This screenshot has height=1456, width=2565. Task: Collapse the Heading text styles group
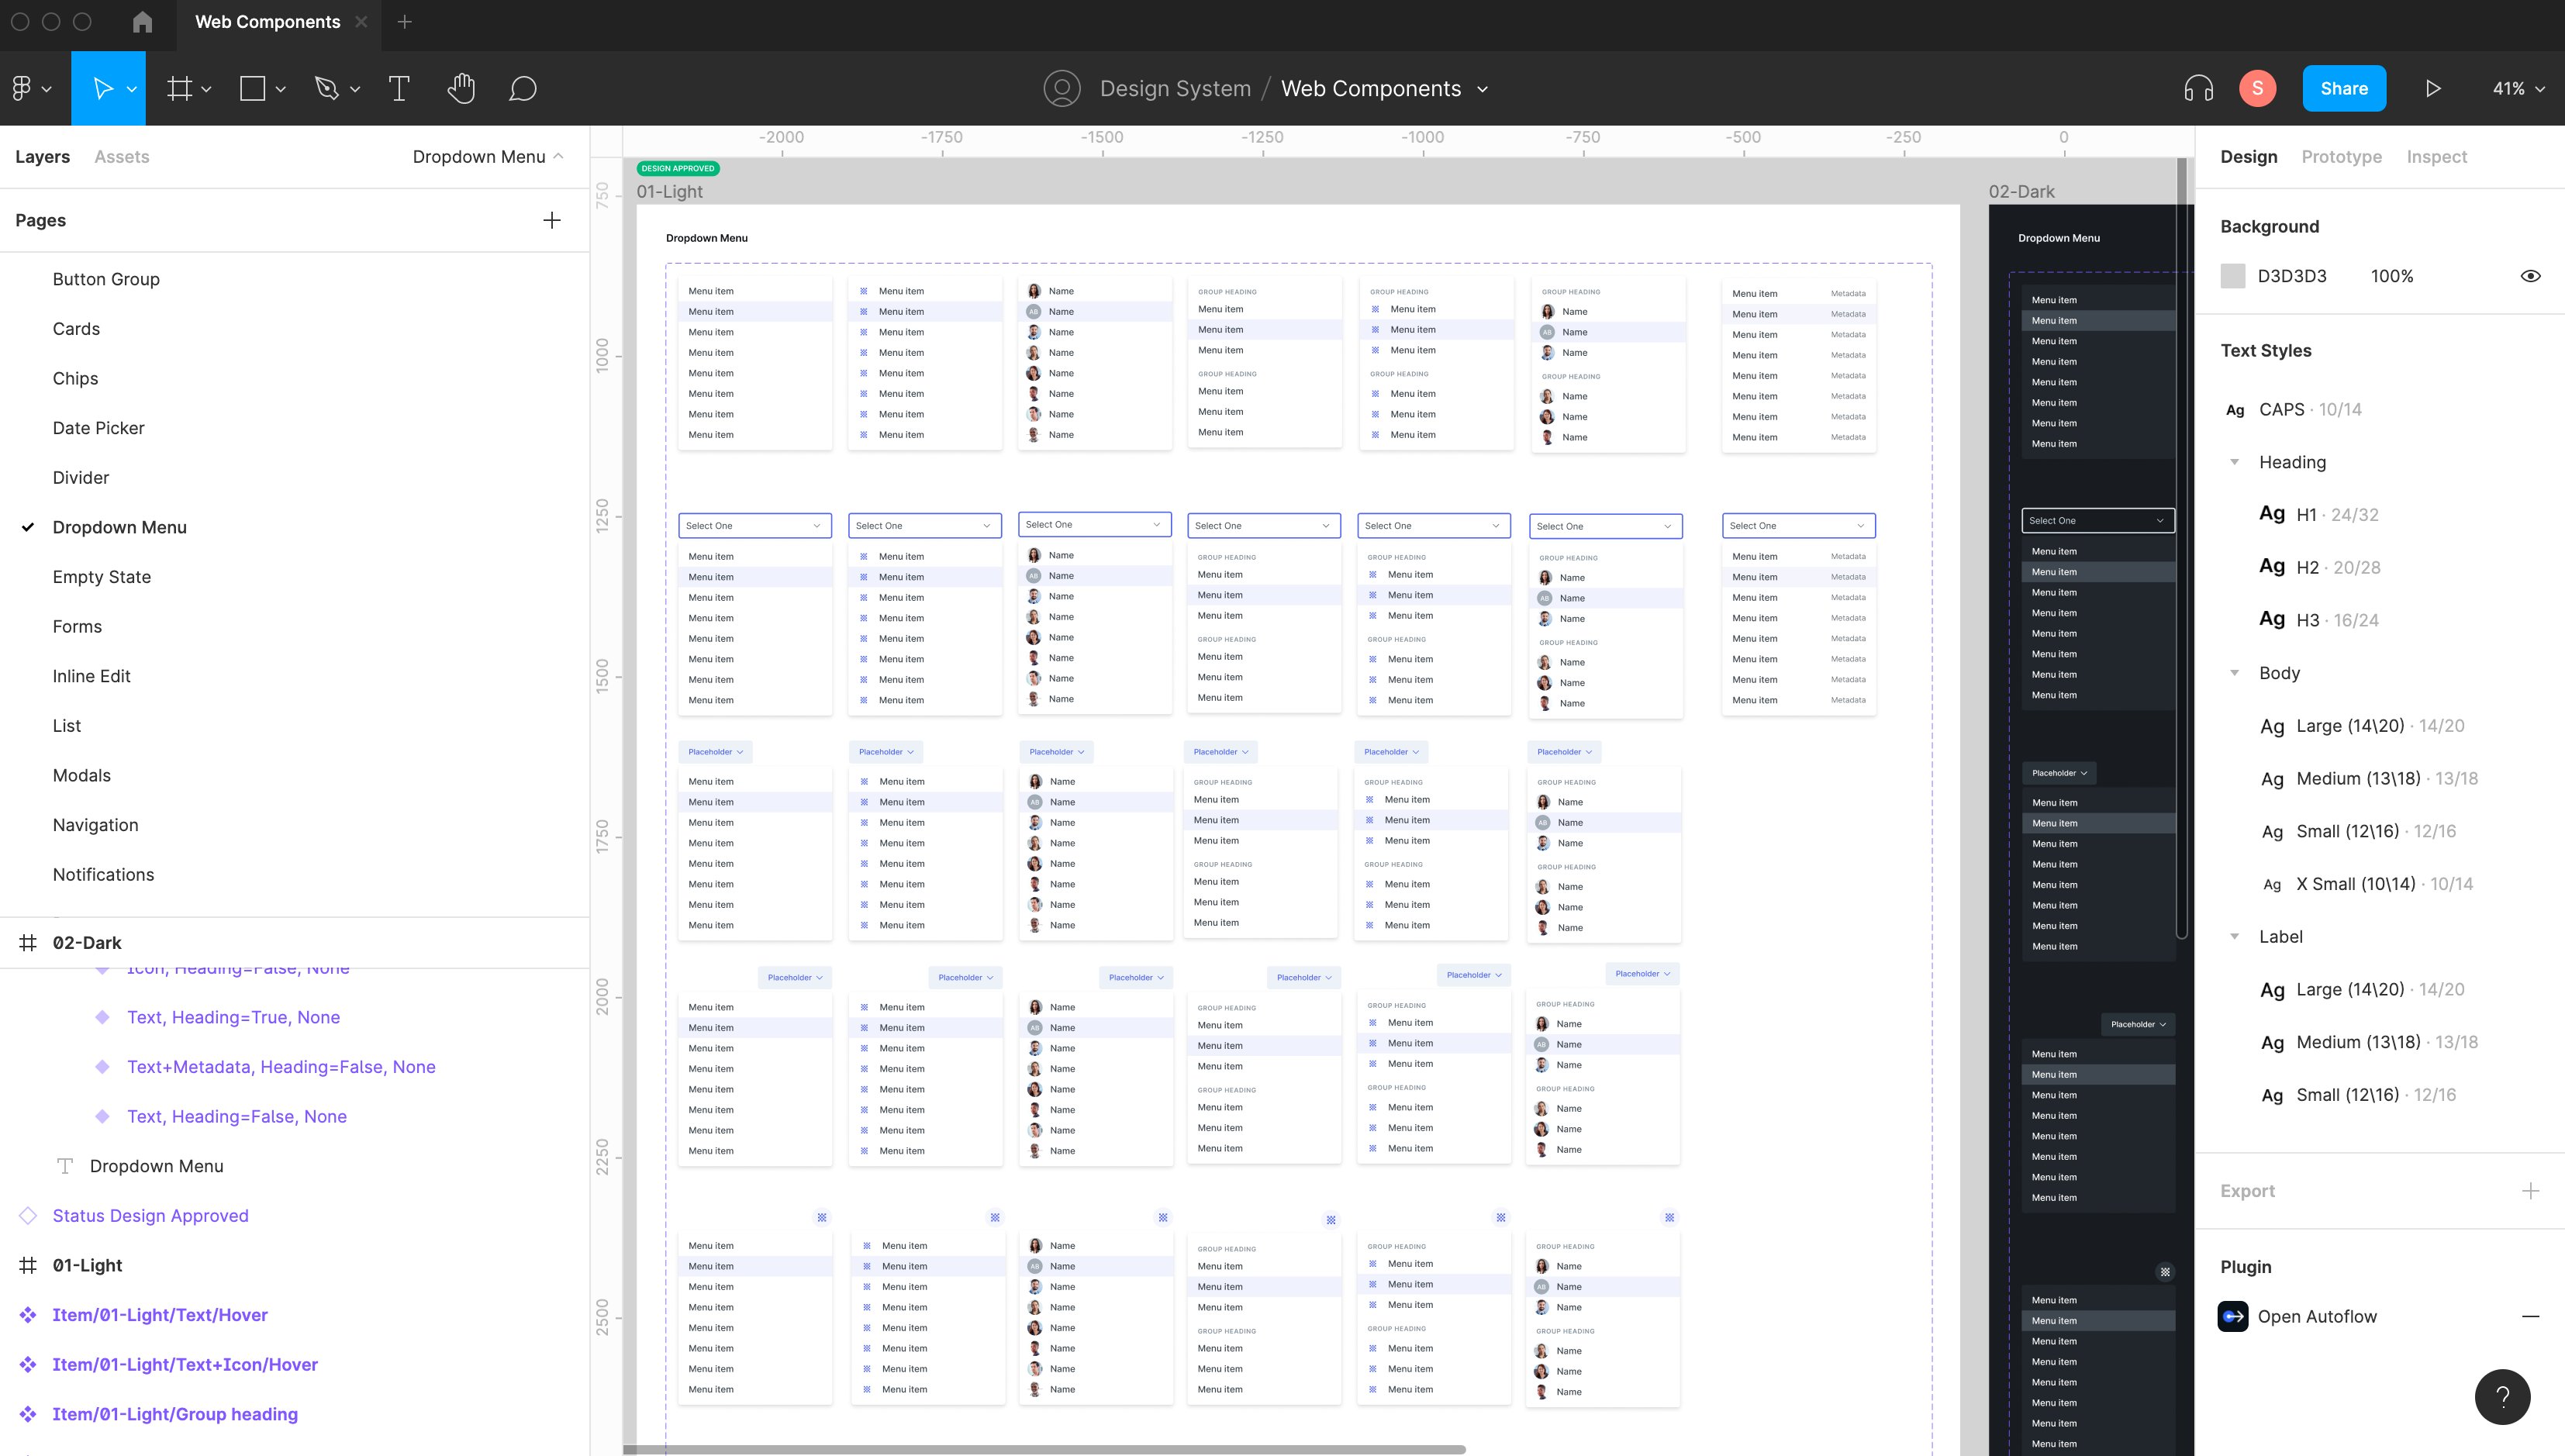[x=2234, y=462]
